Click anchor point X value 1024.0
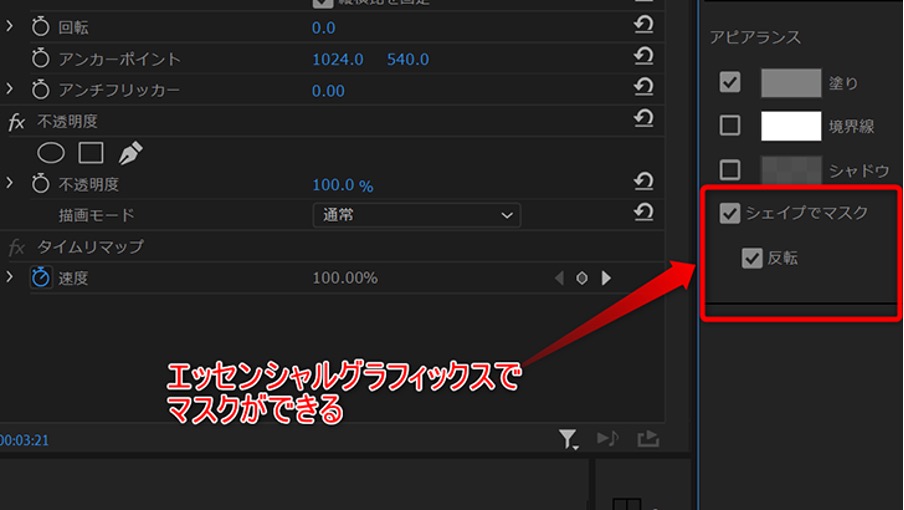The image size is (904, 510). (x=338, y=59)
